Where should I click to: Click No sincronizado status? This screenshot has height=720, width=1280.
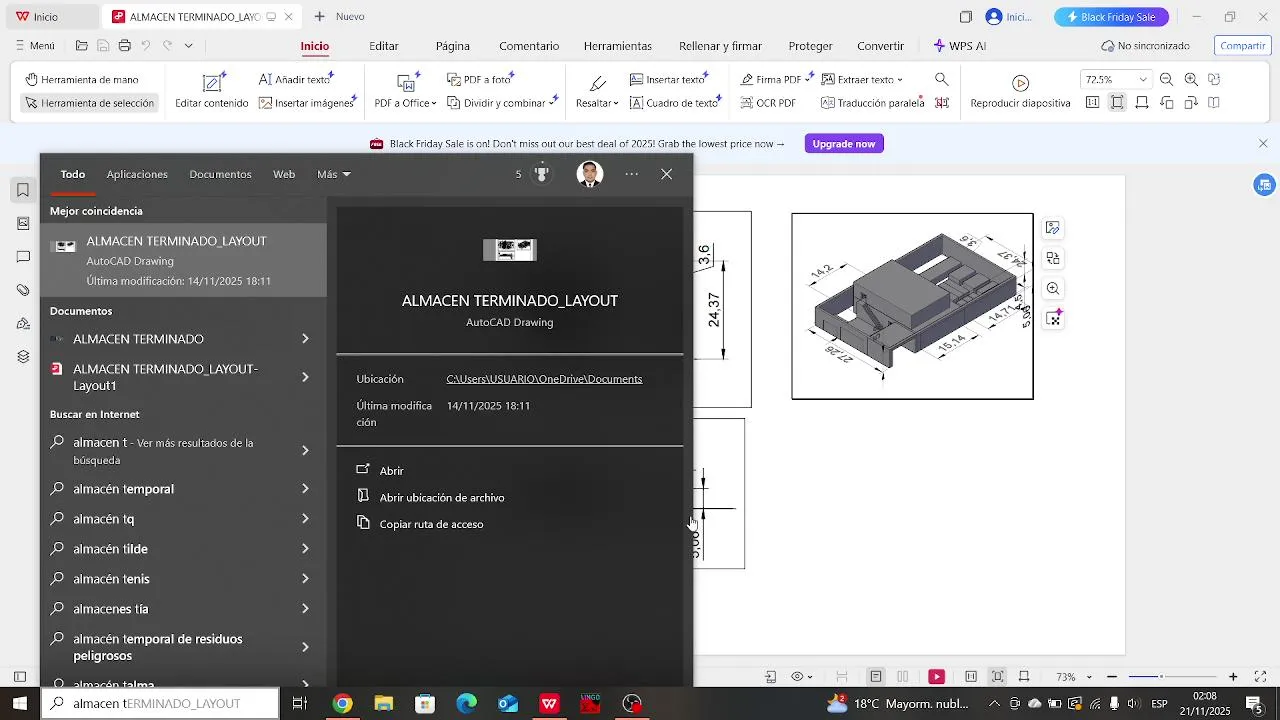pos(1146,46)
